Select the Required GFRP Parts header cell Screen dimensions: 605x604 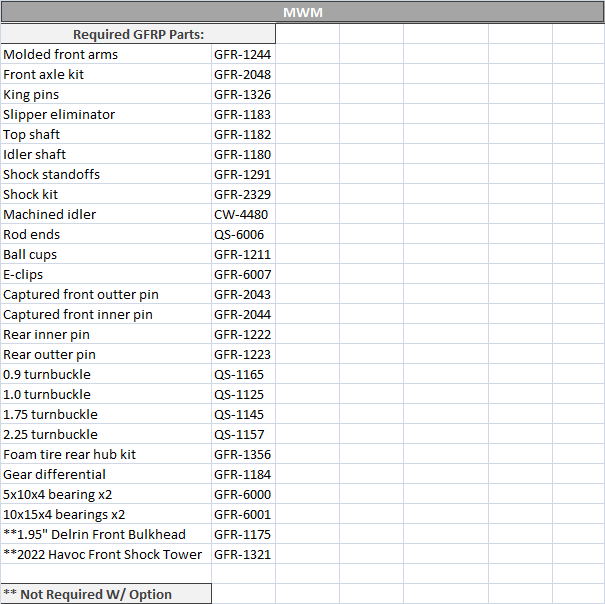[x=138, y=34]
